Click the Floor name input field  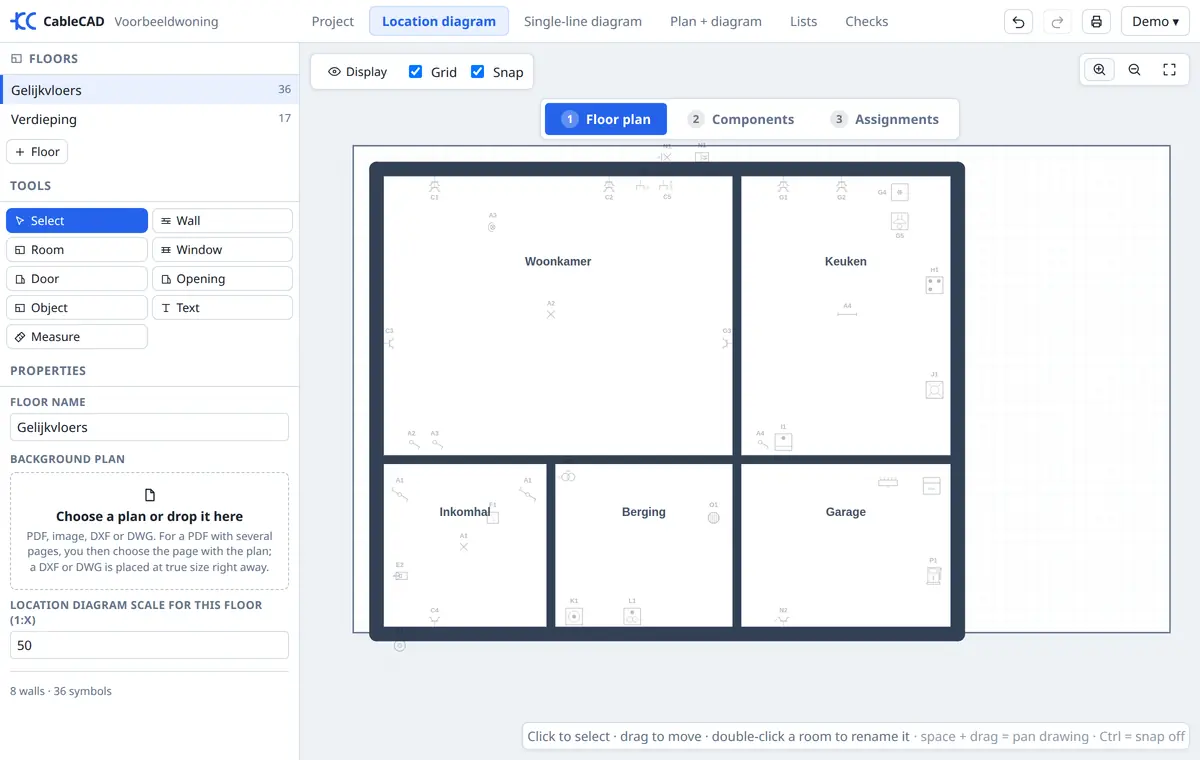(x=150, y=428)
